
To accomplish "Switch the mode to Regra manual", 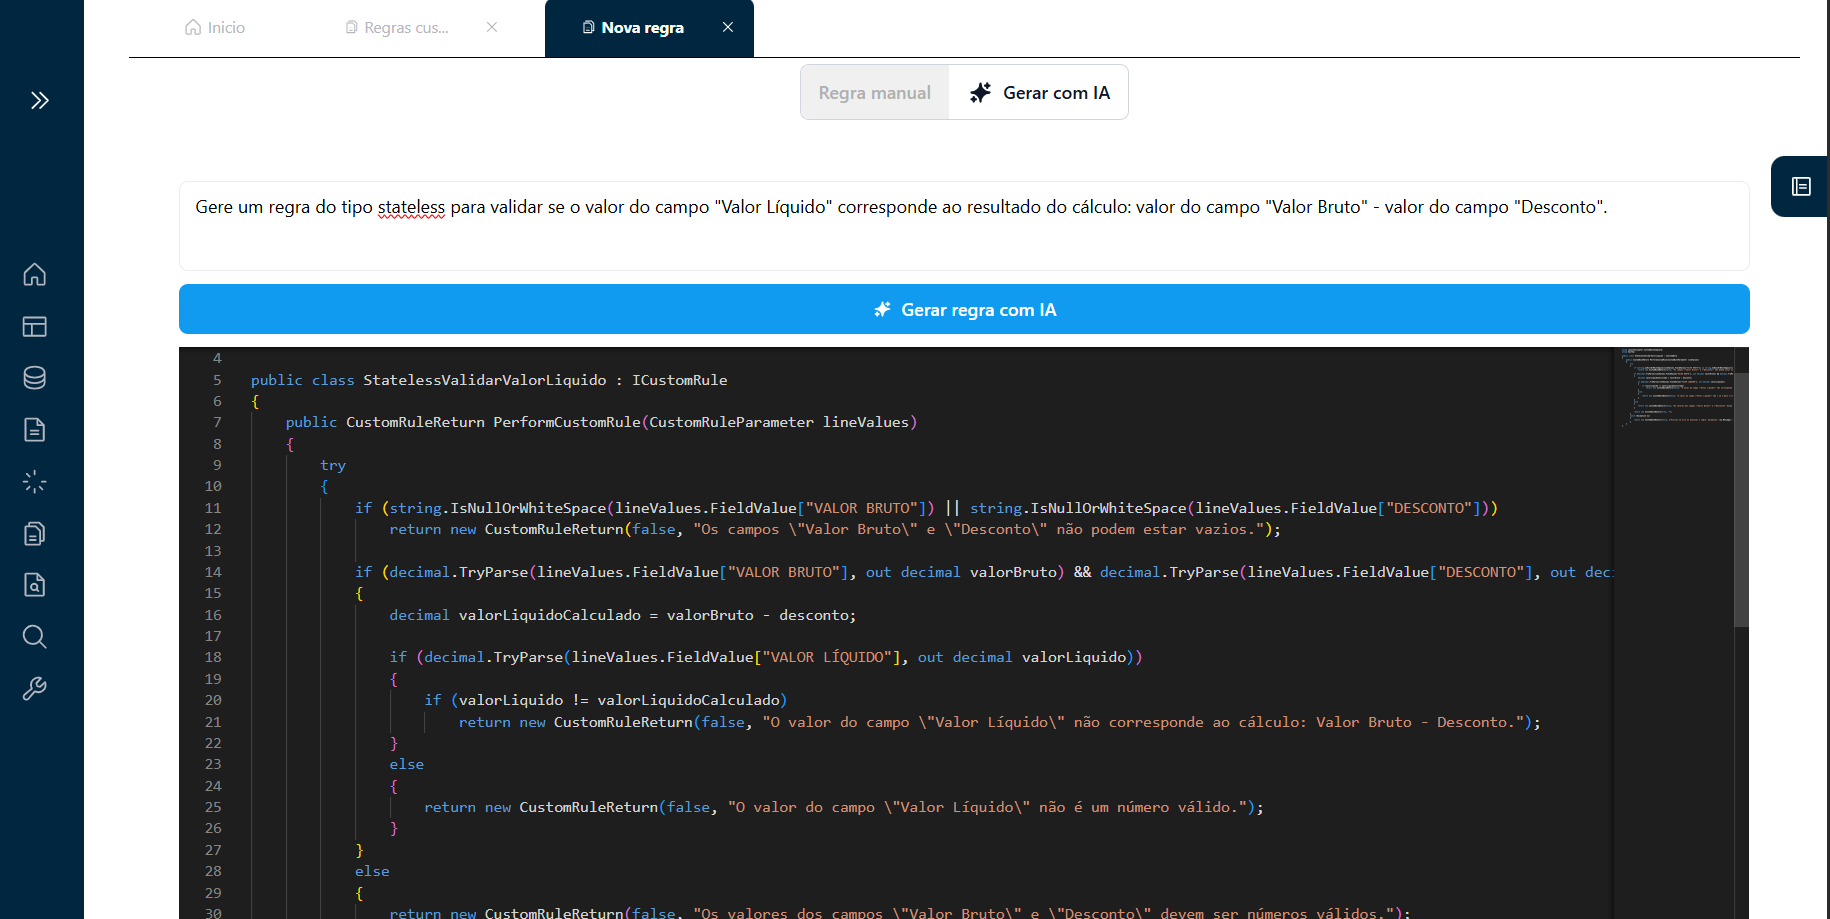I will pyautogui.click(x=874, y=92).
